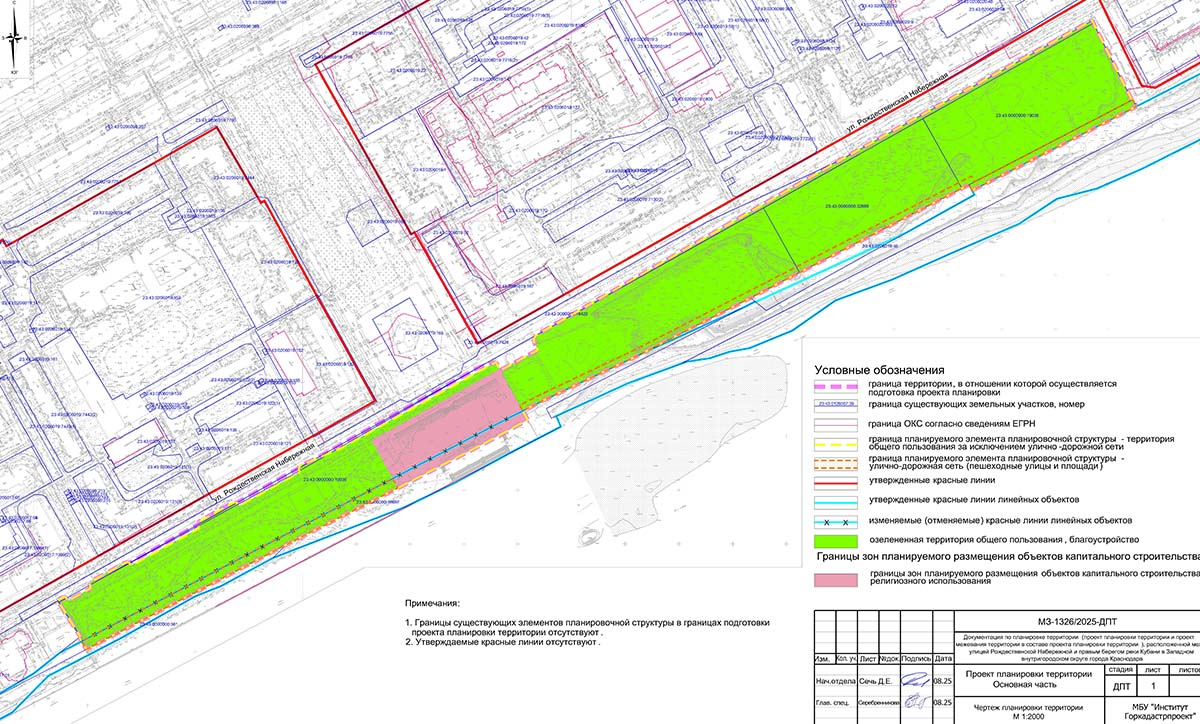The image size is (1200, 724).
Task: Click the 'Примечания:' notes heading
Action: click(x=435, y=605)
